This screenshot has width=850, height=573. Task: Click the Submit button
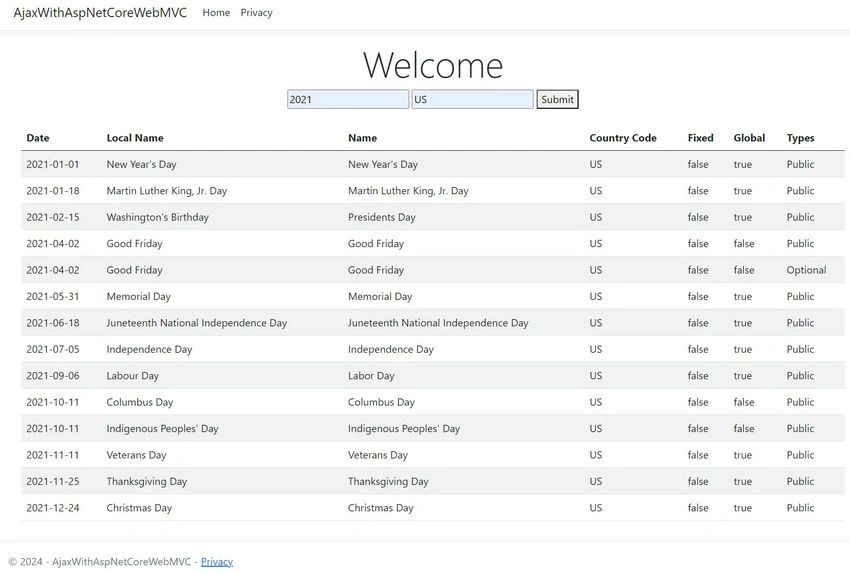(557, 99)
